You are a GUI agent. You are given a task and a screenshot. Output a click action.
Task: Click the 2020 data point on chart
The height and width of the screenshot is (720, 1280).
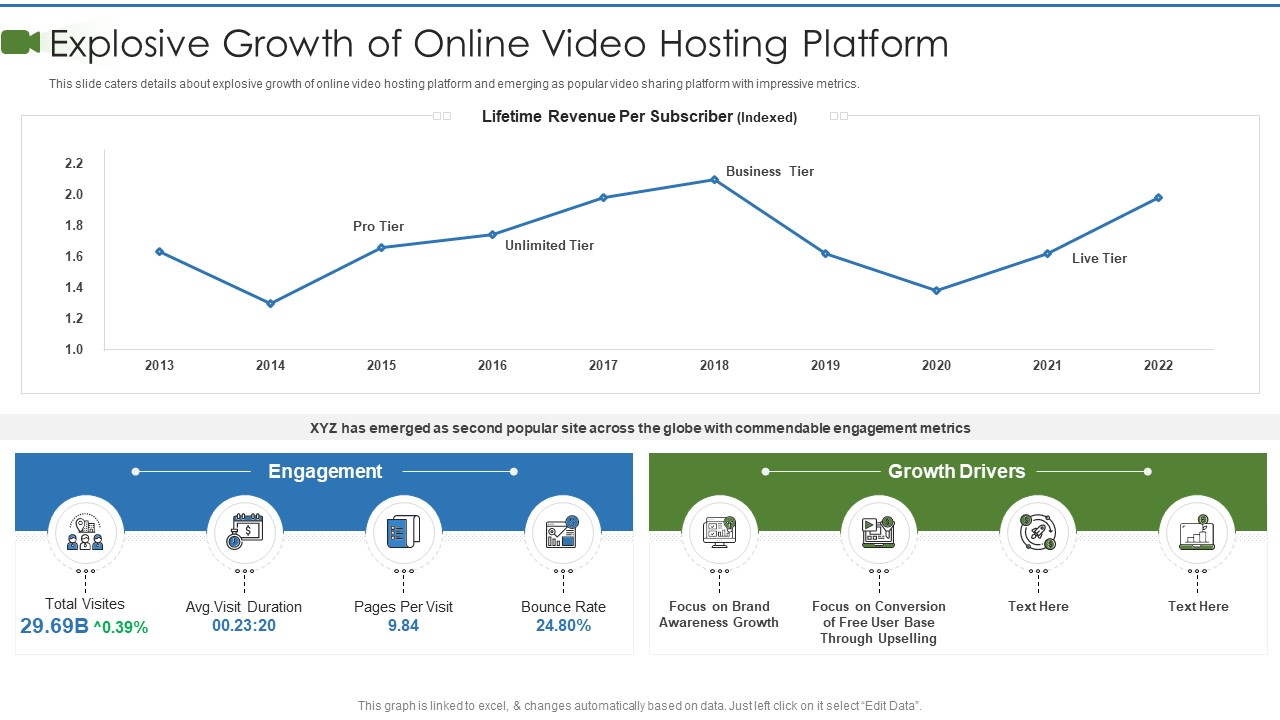coord(936,291)
